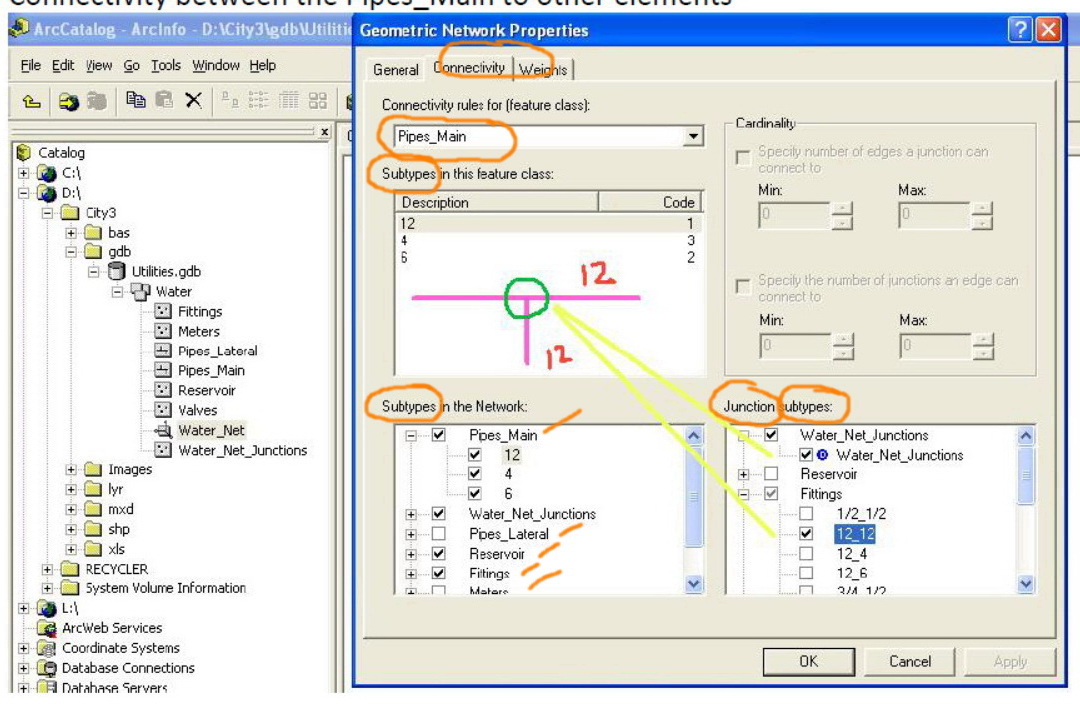The width and height of the screenshot is (1080, 712).
Task: Uncheck Pipes_Main in Subtypes in the Network
Action: pos(438,435)
